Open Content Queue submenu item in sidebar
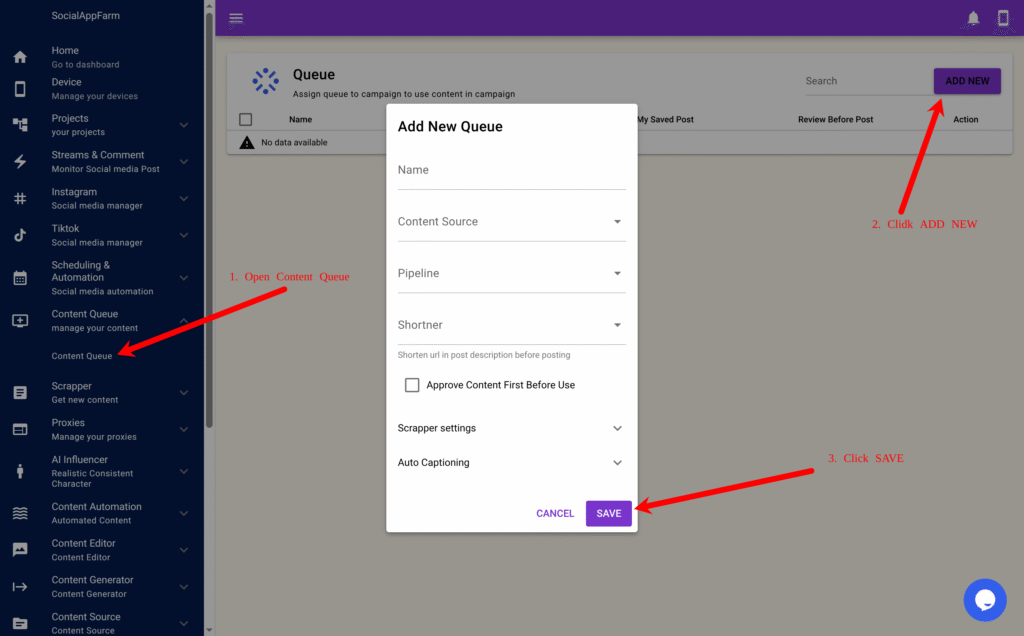The width and height of the screenshot is (1024, 636). (x=82, y=356)
